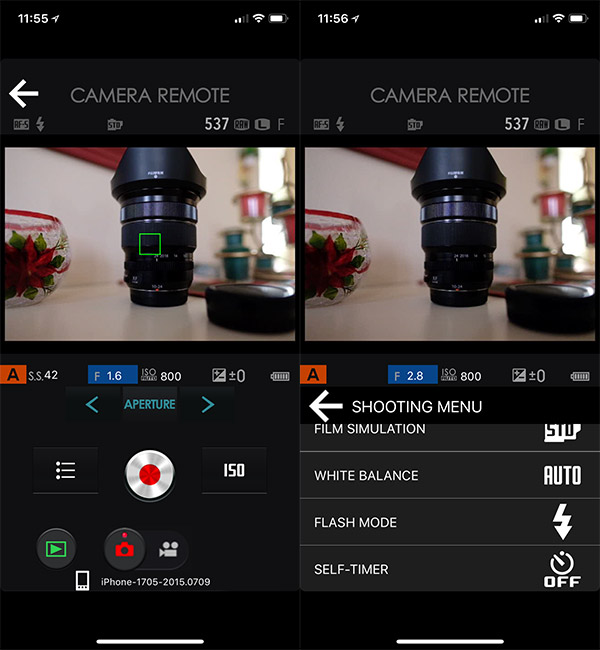This screenshot has width=600, height=650.
Task: Tap the F 2.8 aperture value in right screen
Action: point(410,376)
